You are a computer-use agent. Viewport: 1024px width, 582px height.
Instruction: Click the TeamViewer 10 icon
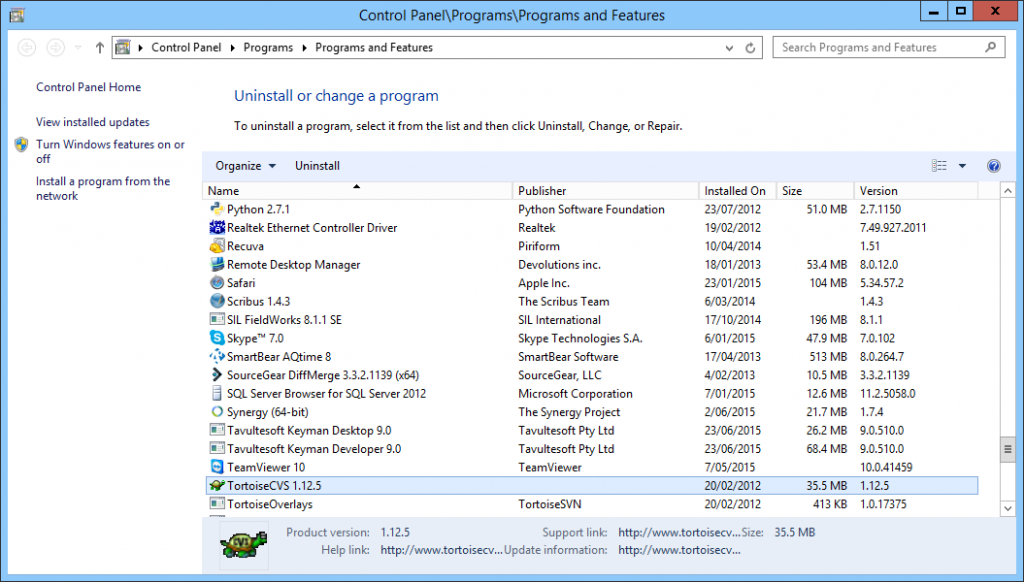(x=217, y=467)
